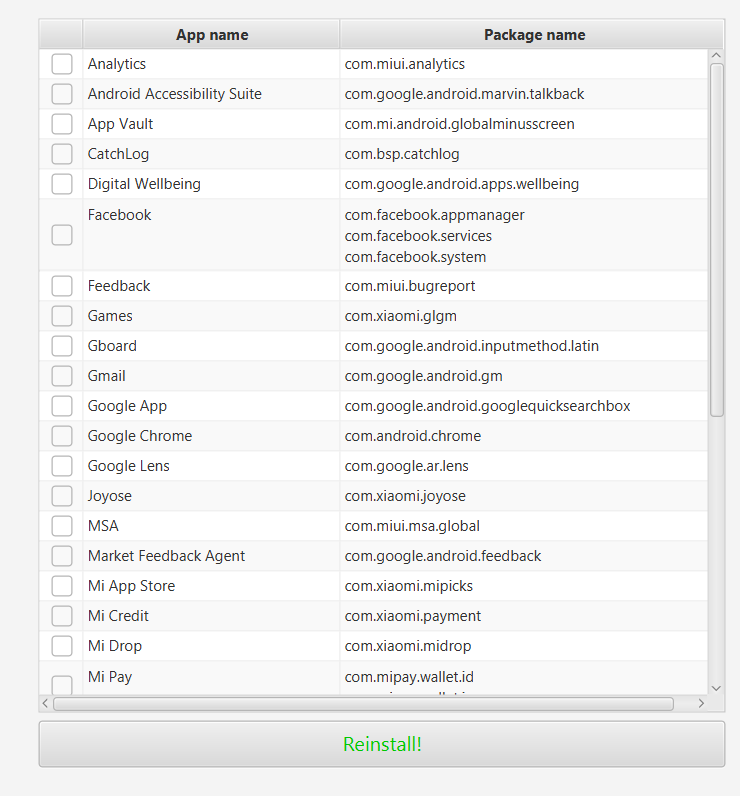Image resolution: width=740 pixels, height=796 pixels.
Task: Click the vertical scrollbar down arrow
Action: tap(716, 688)
